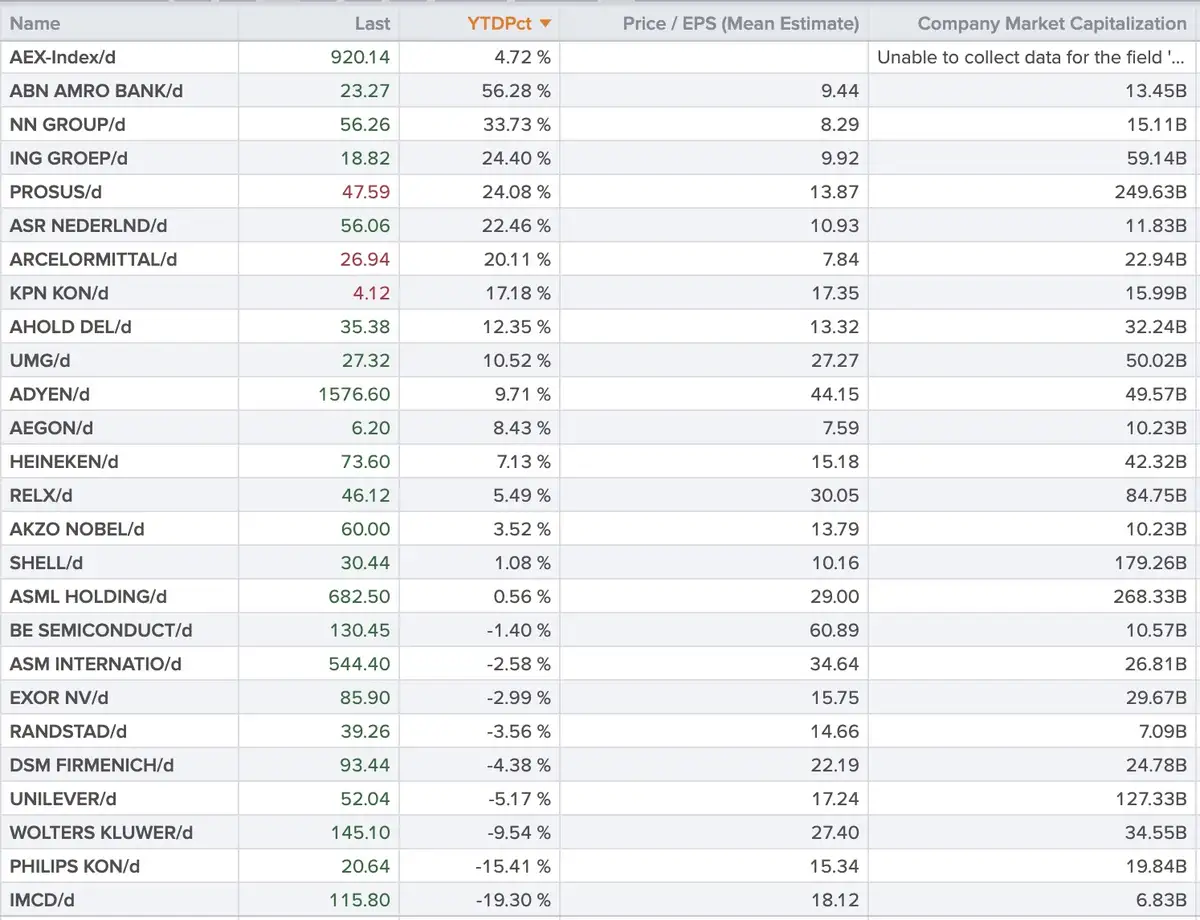The width and height of the screenshot is (1200, 920).
Task: Click AEX-Index YTD value 4.72 %
Action: coord(522,57)
